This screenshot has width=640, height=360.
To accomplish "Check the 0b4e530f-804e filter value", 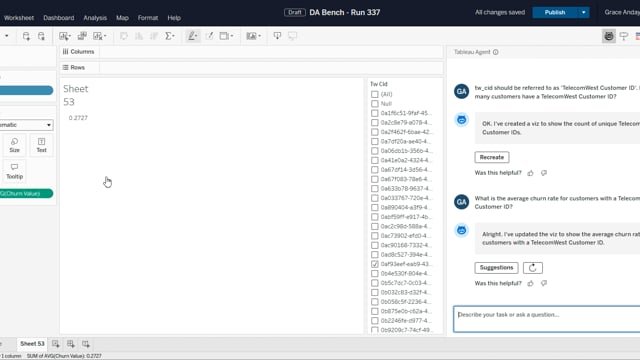I will 375,273.
